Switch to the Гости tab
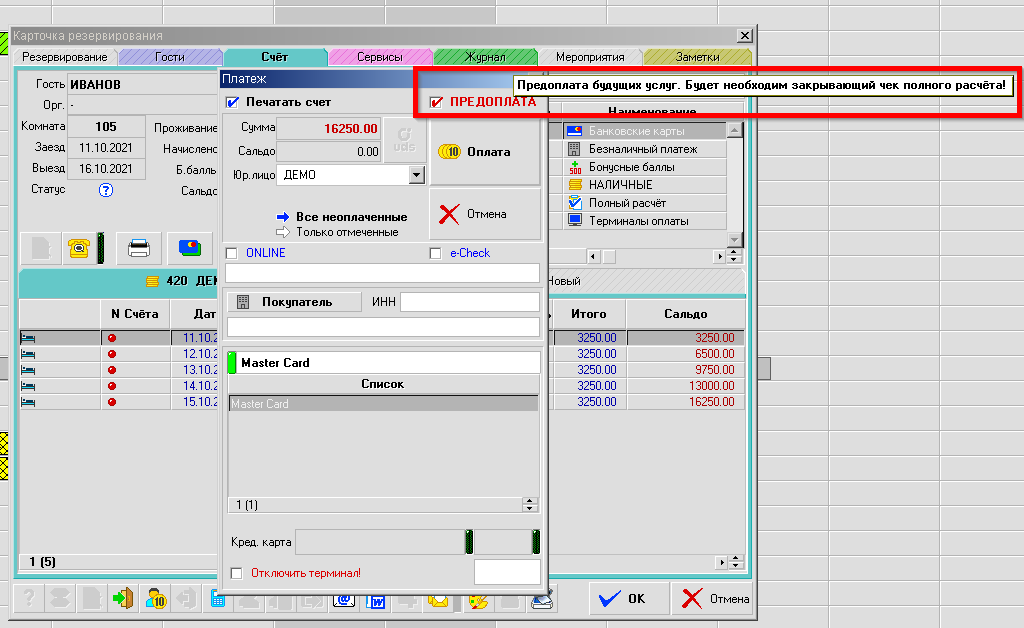 coord(169,58)
